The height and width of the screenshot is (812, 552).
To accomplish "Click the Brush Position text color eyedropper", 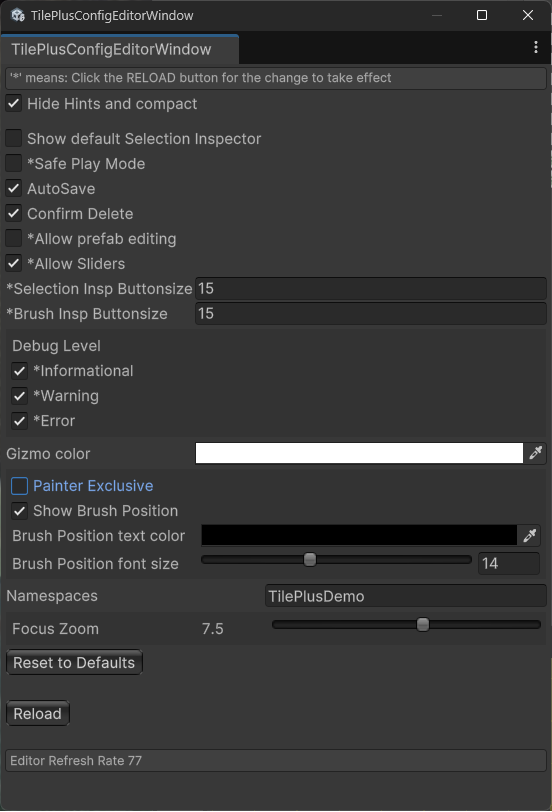I will click(x=529, y=535).
